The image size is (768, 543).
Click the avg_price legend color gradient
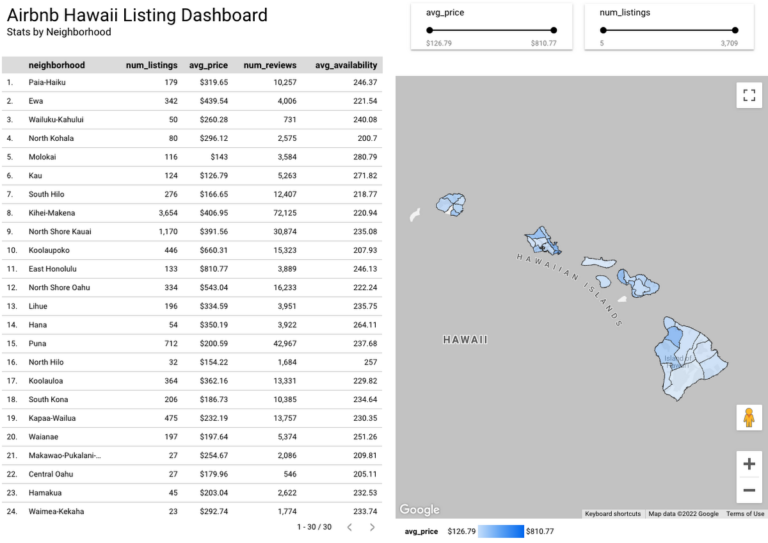point(501,531)
